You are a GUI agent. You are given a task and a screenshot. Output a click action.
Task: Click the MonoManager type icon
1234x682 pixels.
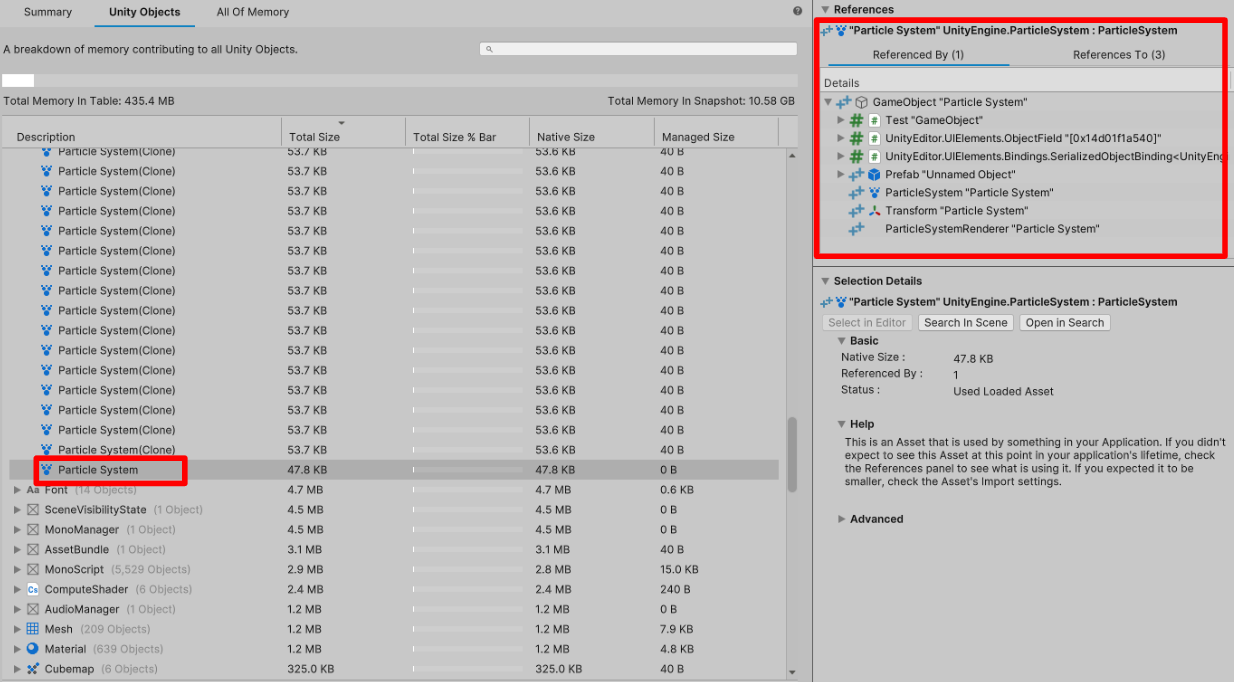pyautogui.click(x=33, y=530)
